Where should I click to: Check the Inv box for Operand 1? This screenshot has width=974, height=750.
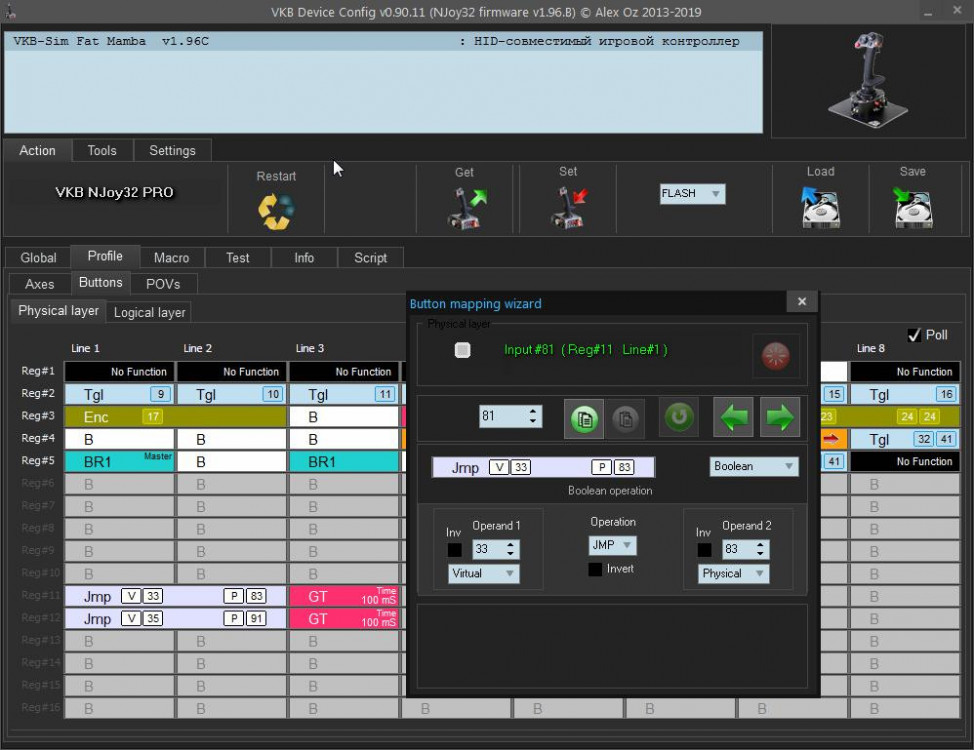point(454,550)
